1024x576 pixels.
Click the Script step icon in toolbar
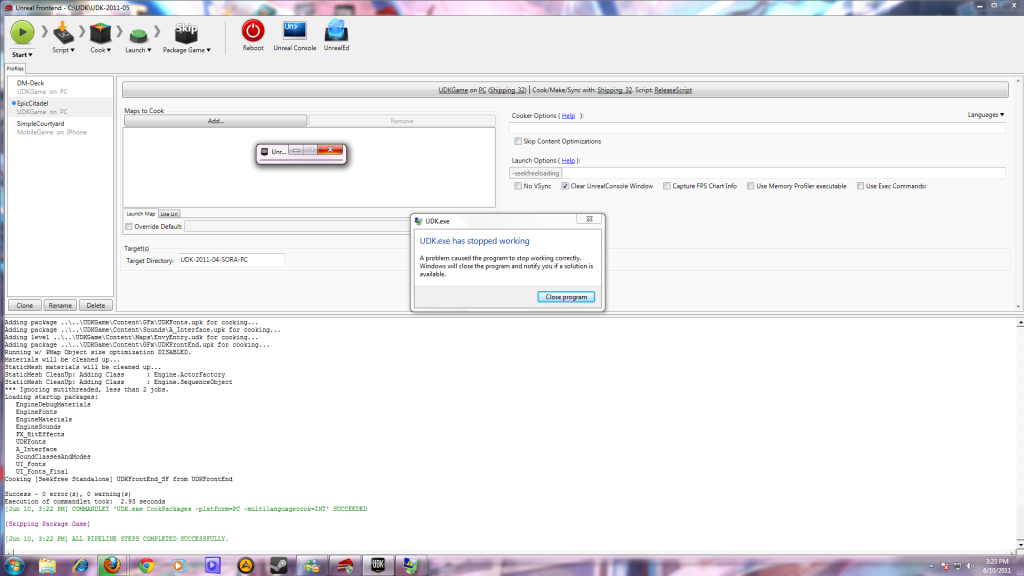63,33
